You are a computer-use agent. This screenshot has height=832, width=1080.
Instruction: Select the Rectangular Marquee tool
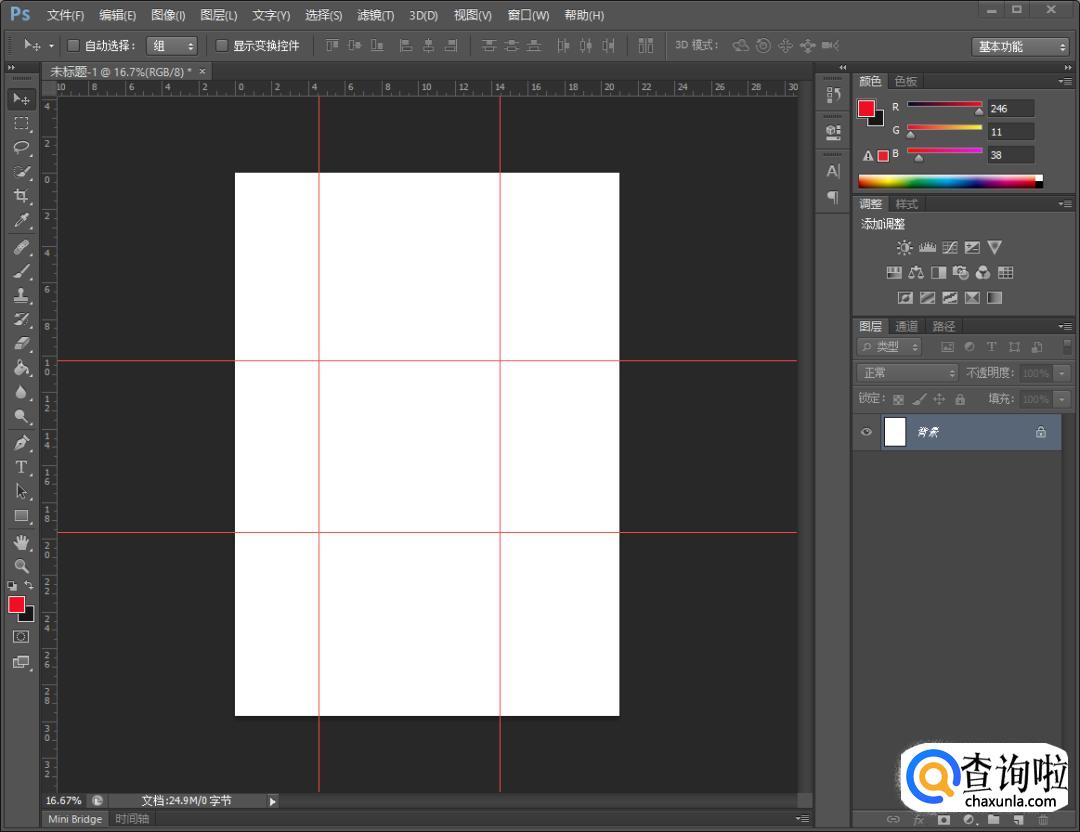(x=21, y=123)
